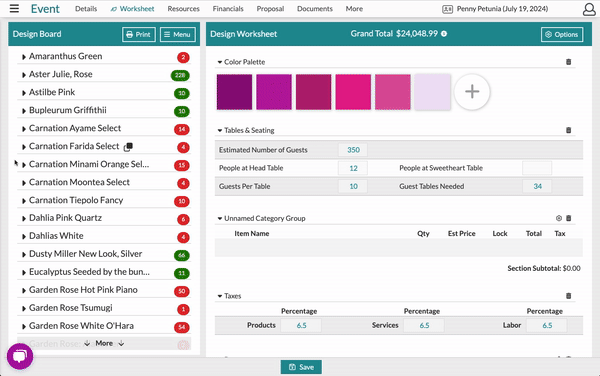Image resolution: width=600 pixels, height=376 pixels.
Task: Select Garden Rose White O'Hara row
Action: (x=104, y=326)
